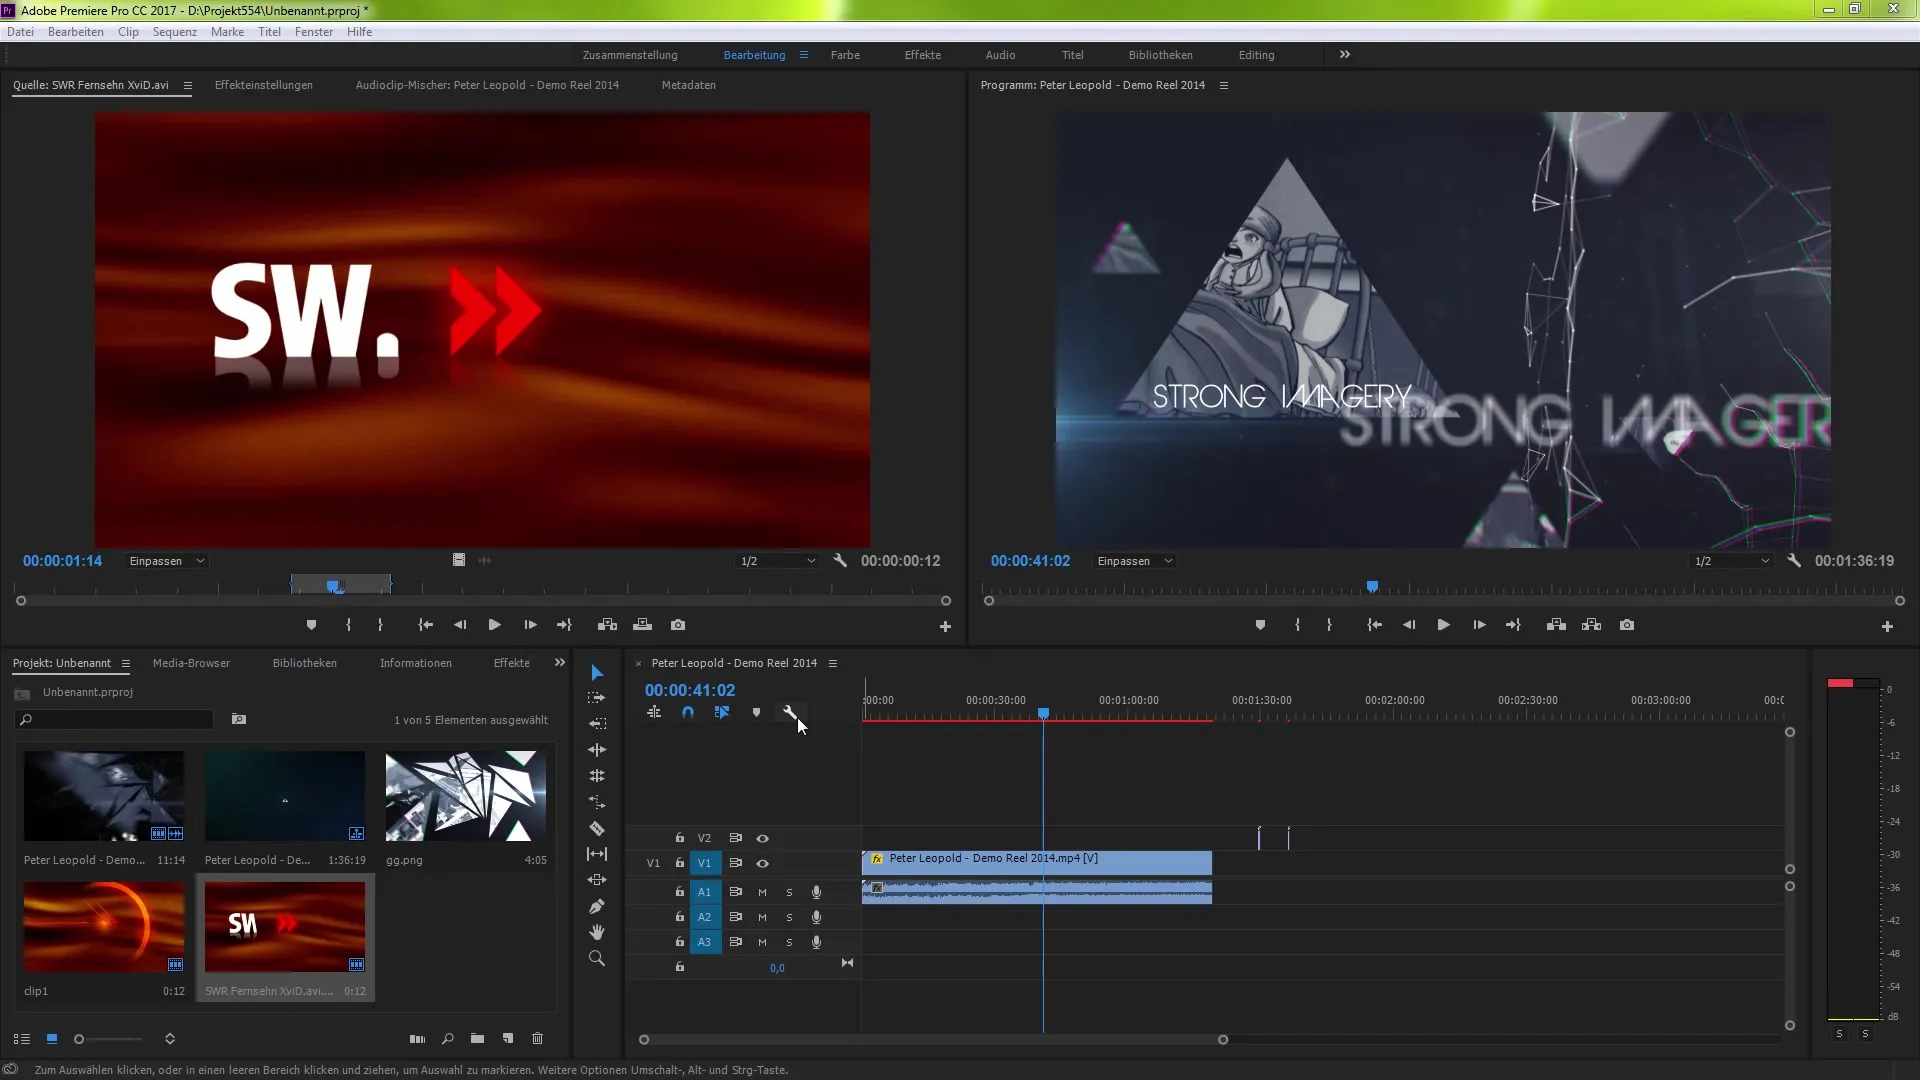Play the Source monitor clip
This screenshot has width=1920, height=1080.
[x=494, y=625]
